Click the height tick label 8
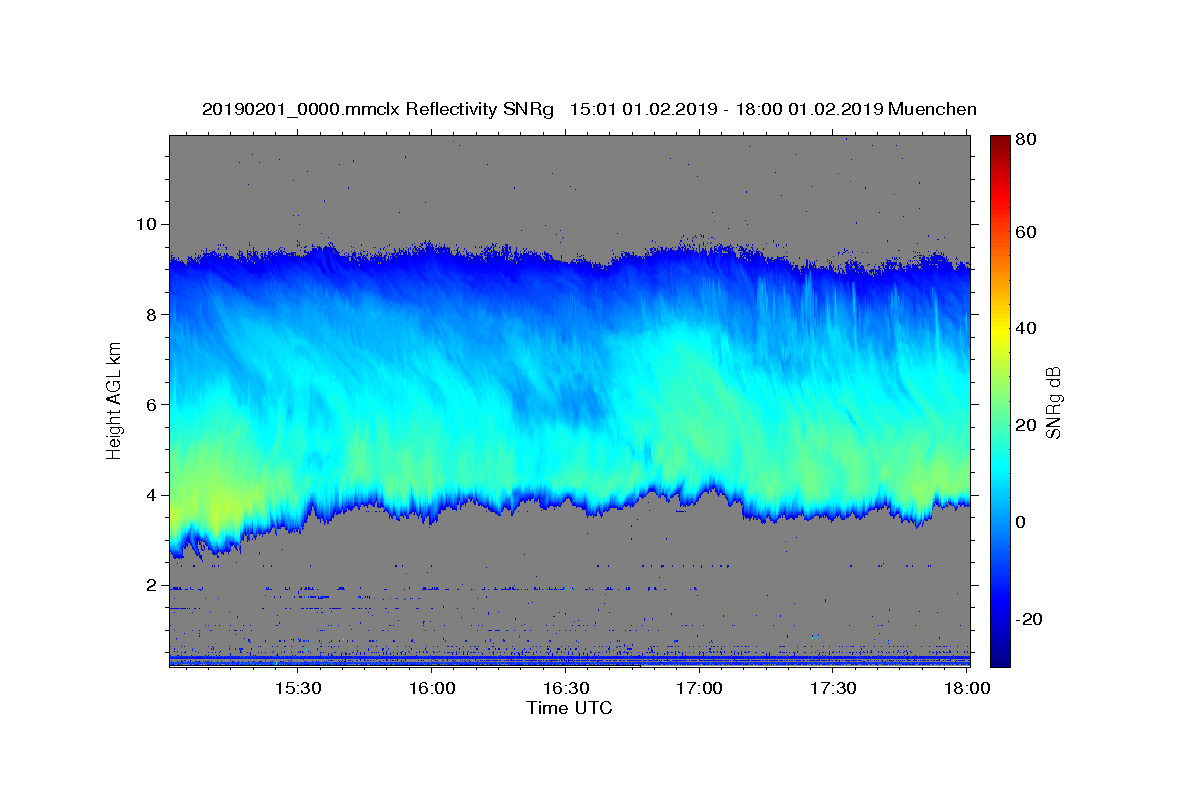Screen dimensions: 1200x800 pos(152,314)
